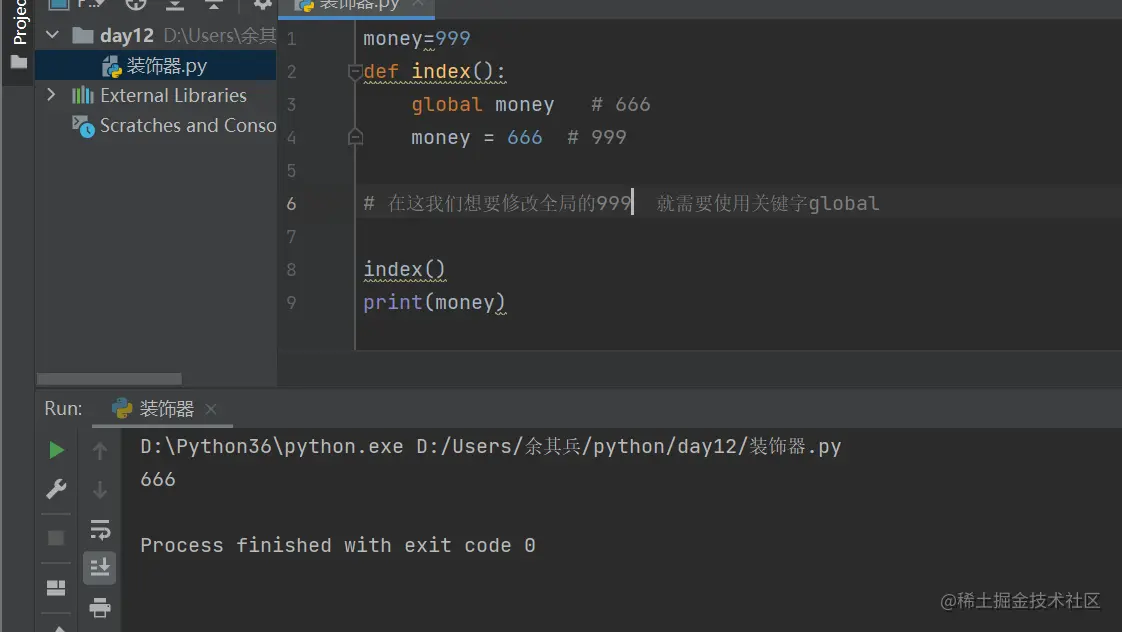Screen dimensions: 1122x632
Task: Collapse all in project toolbar
Action: (213, 4)
